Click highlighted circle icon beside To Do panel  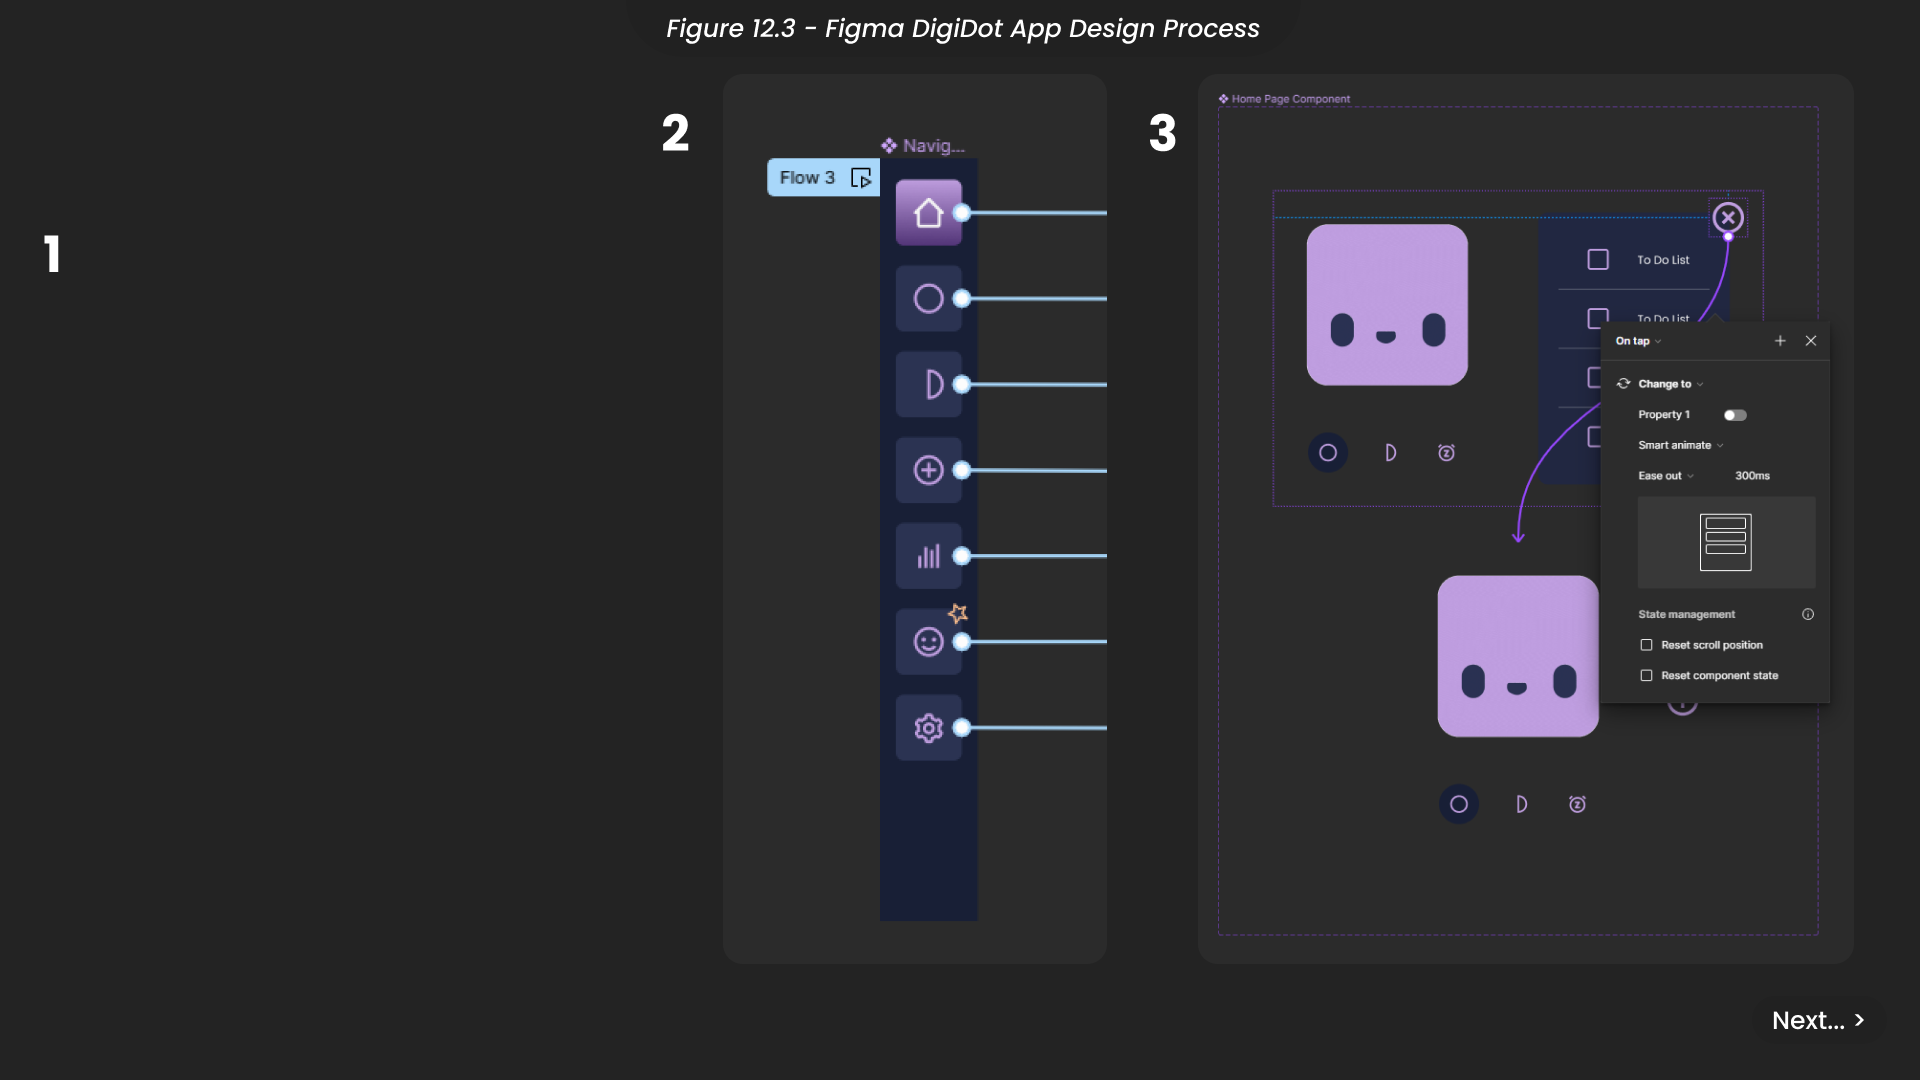point(1328,453)
